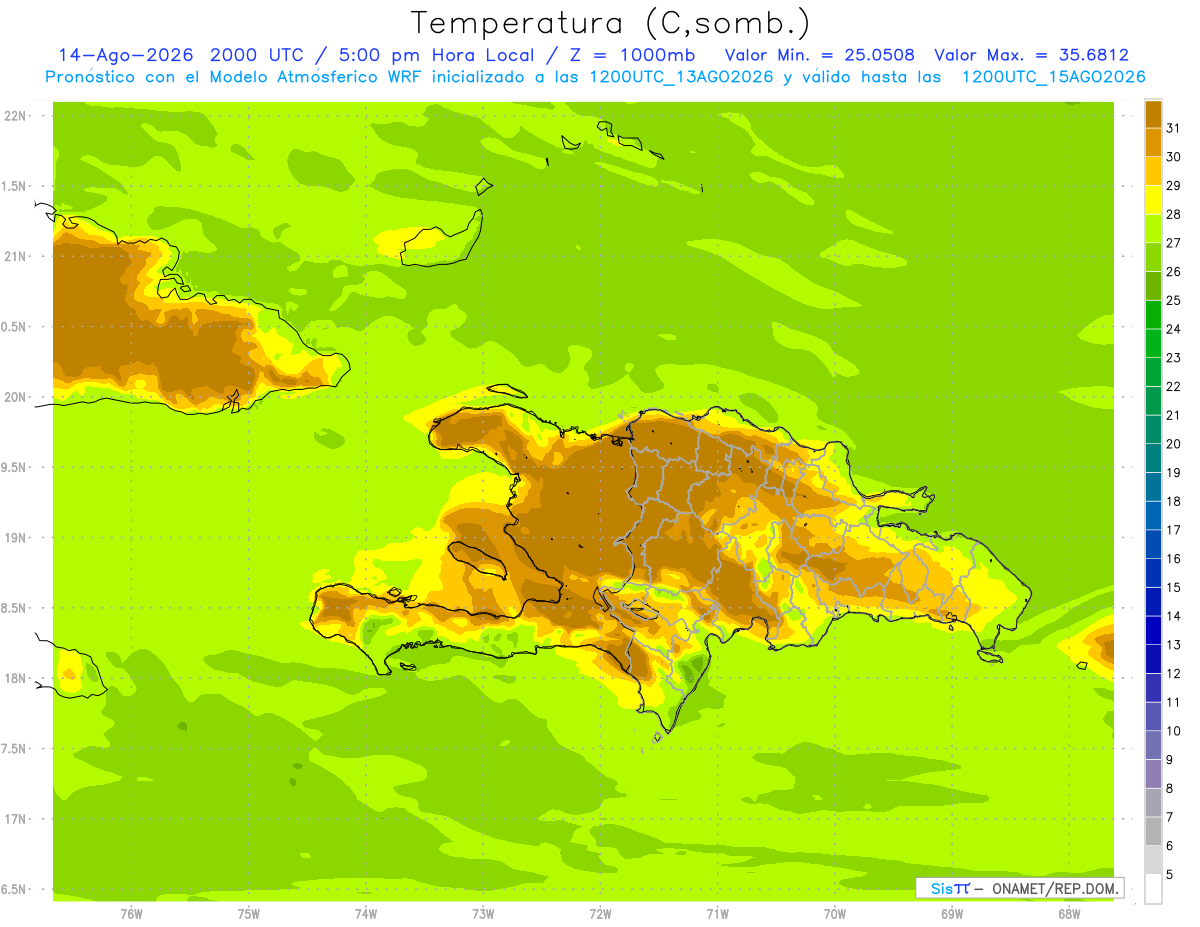Click the '73W' longitude label

pos(483,913)
